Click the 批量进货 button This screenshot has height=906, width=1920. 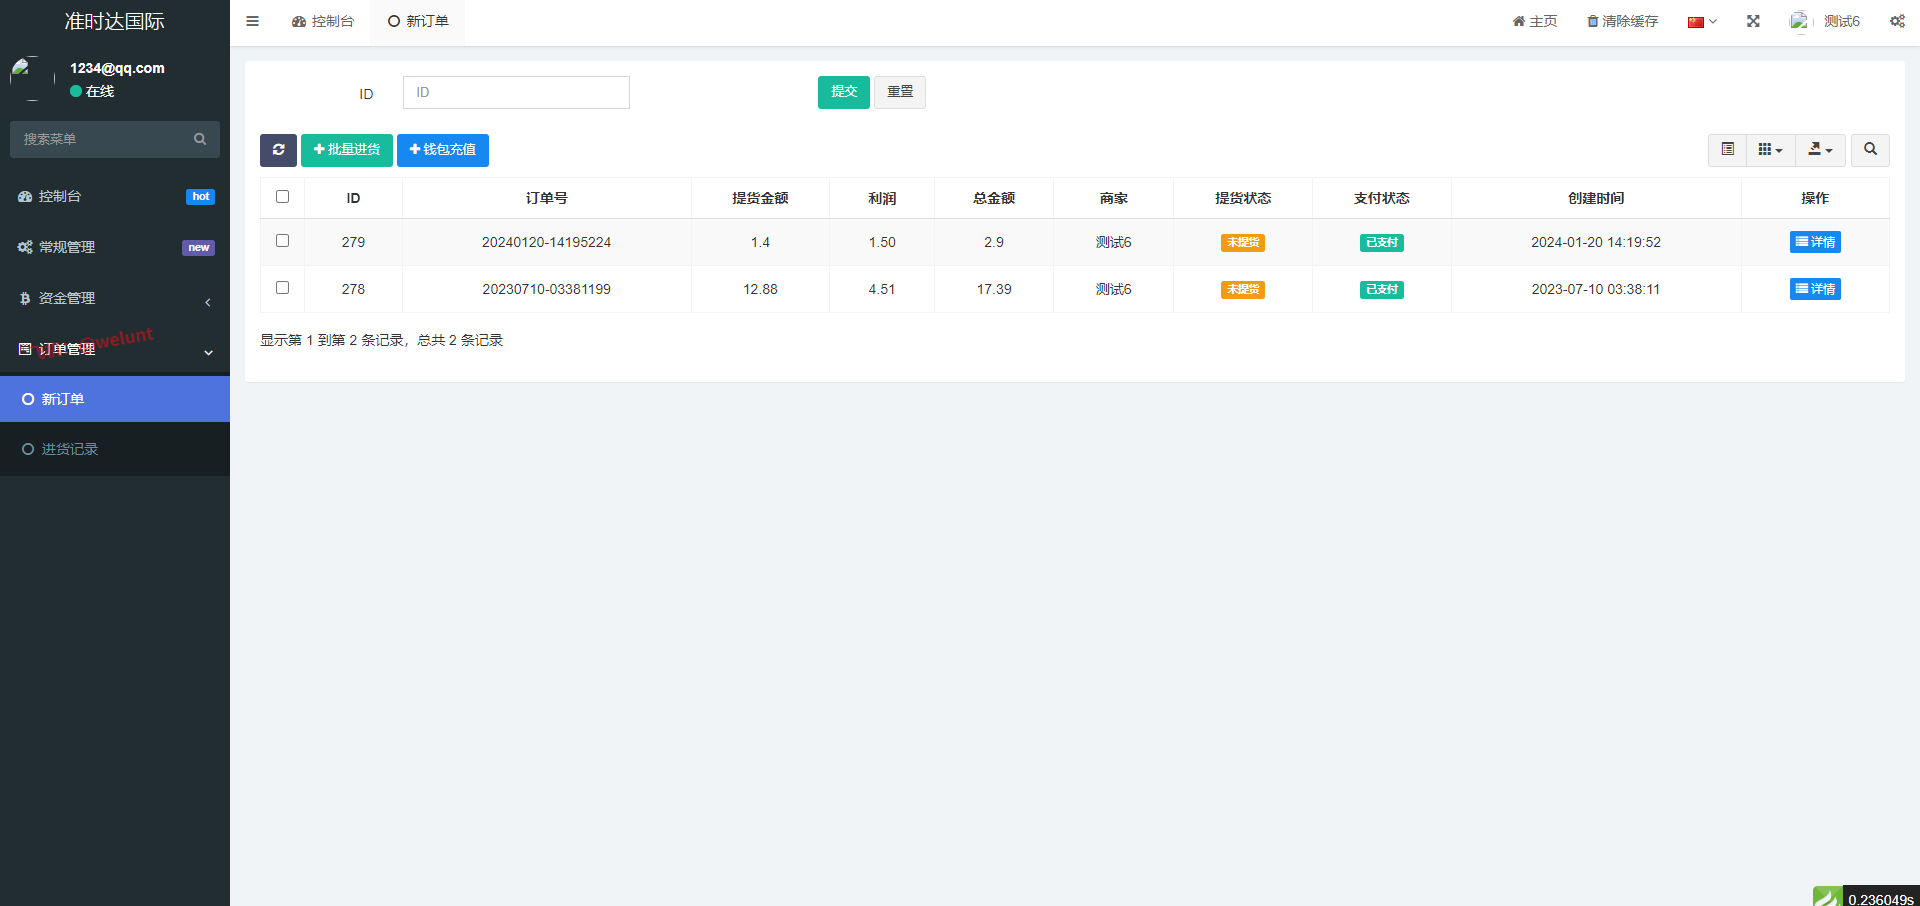346,150
